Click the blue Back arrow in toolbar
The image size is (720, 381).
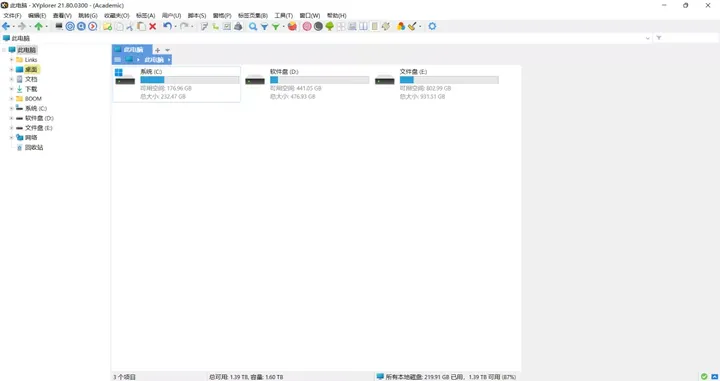(x=6, y=27)
